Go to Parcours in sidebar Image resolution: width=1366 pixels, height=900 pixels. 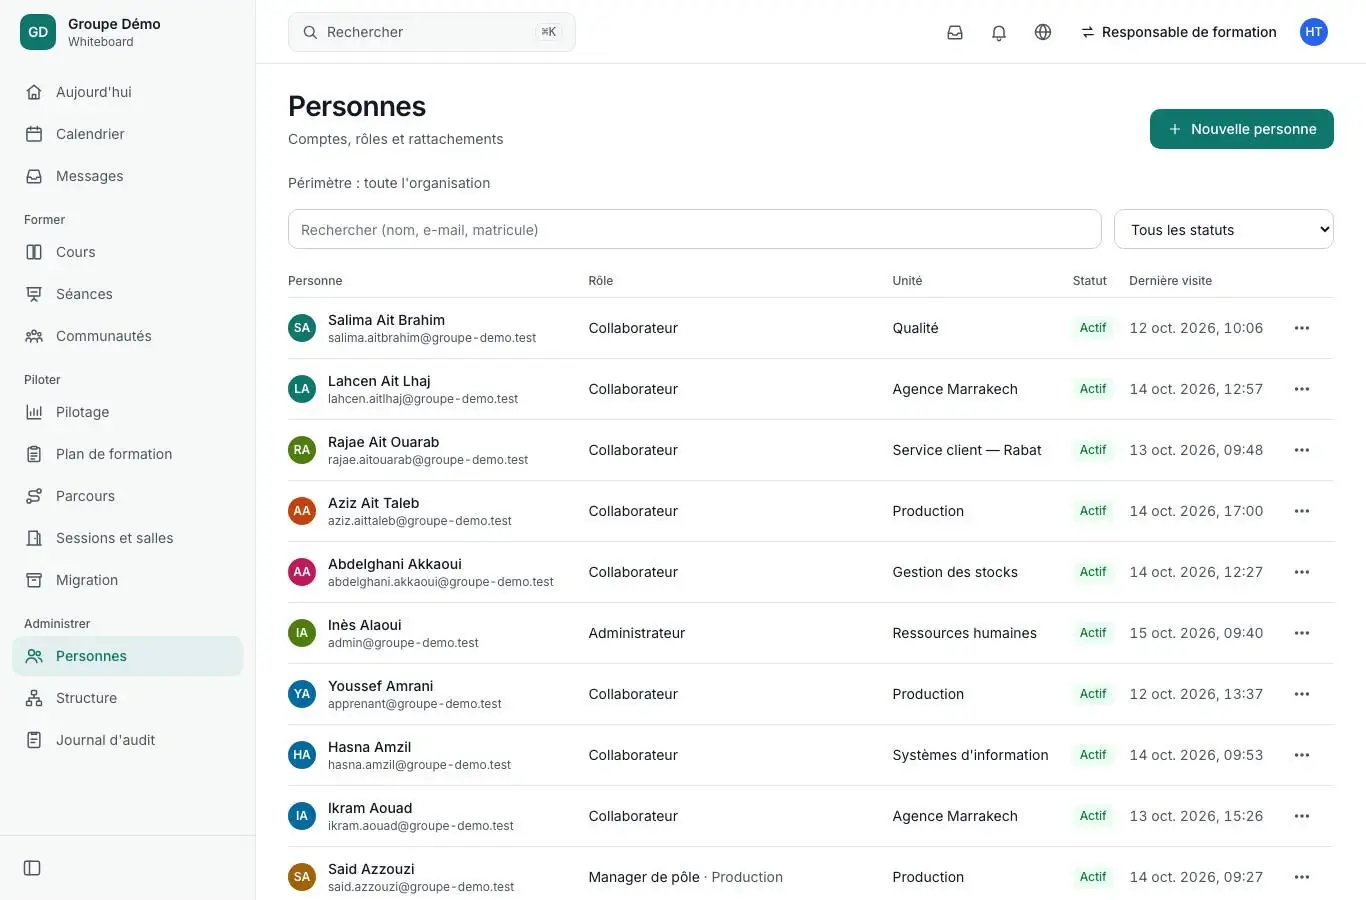(x=128, y=496)
